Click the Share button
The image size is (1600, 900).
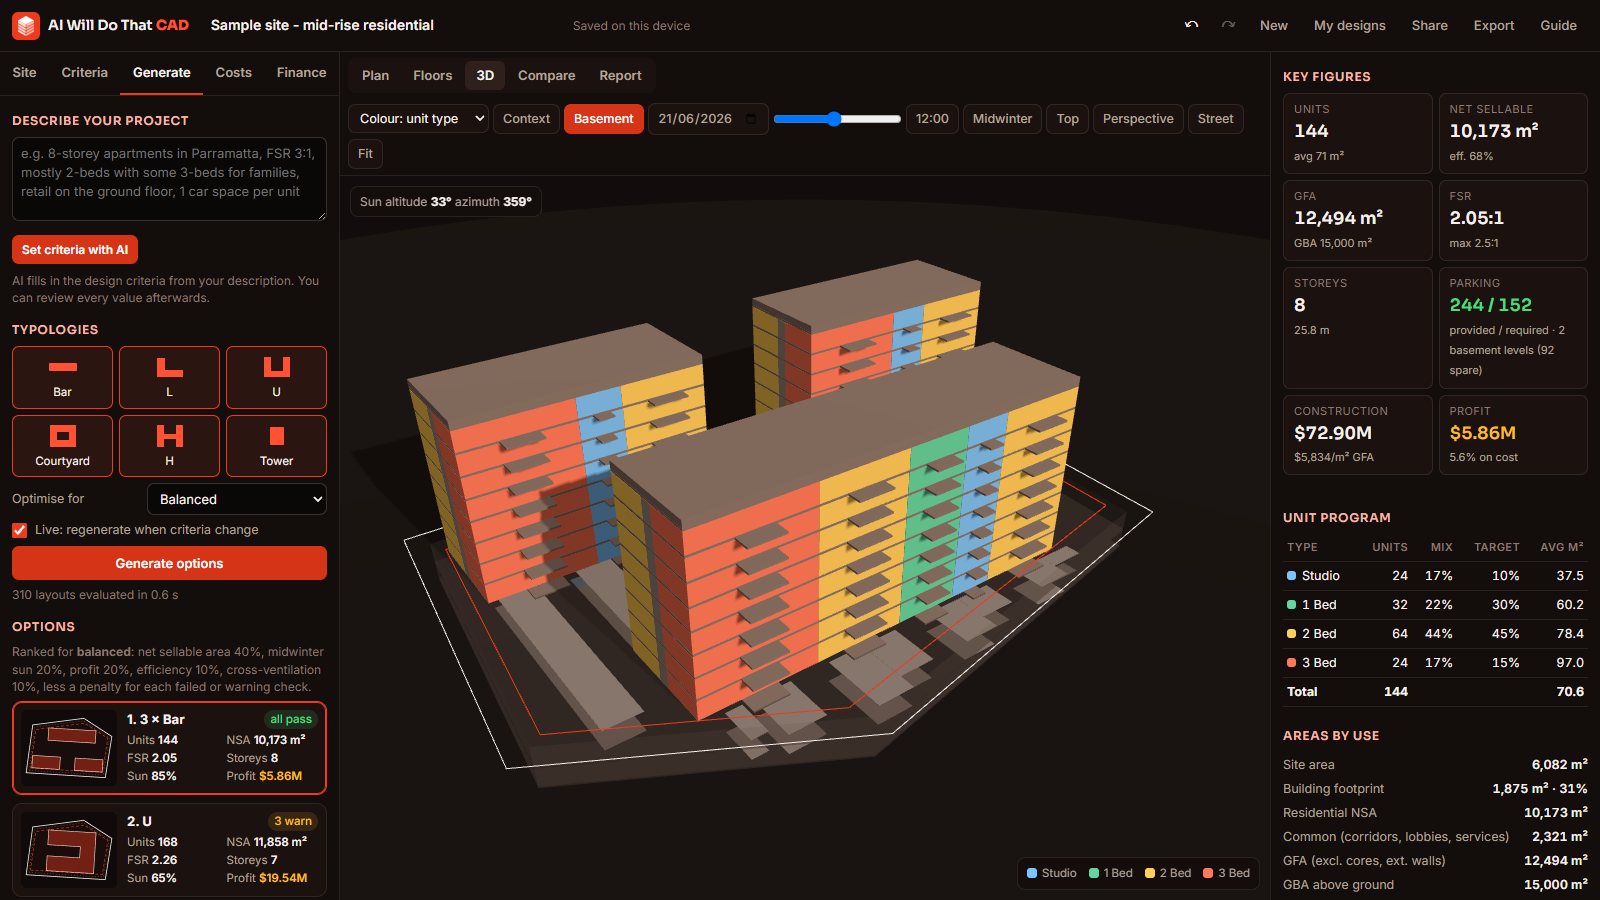coord(1429,26)
